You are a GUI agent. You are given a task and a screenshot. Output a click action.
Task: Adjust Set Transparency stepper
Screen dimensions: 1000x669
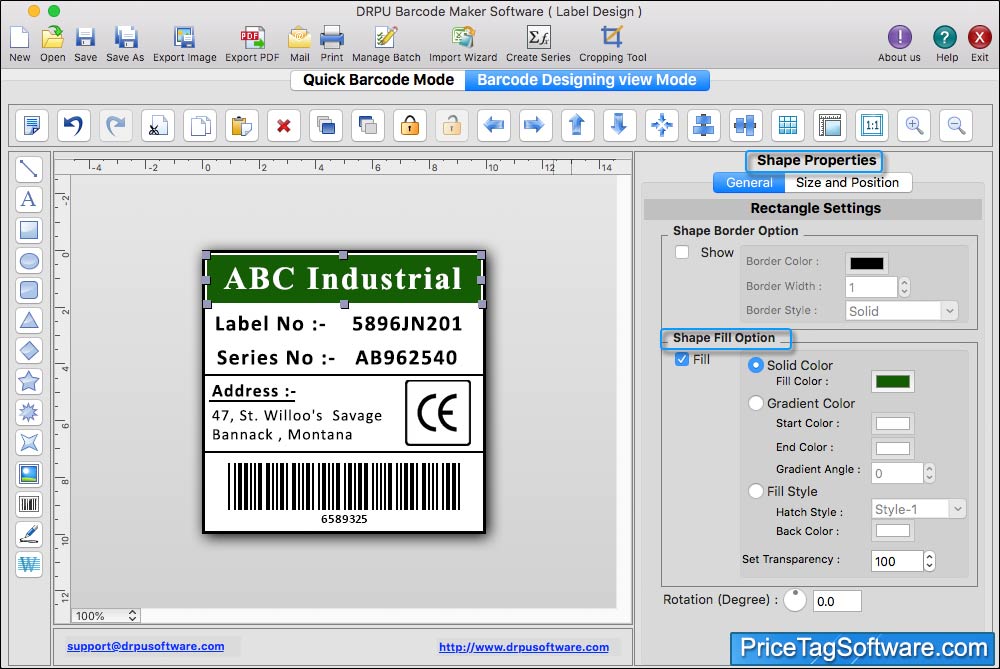[x=929, y=561]
